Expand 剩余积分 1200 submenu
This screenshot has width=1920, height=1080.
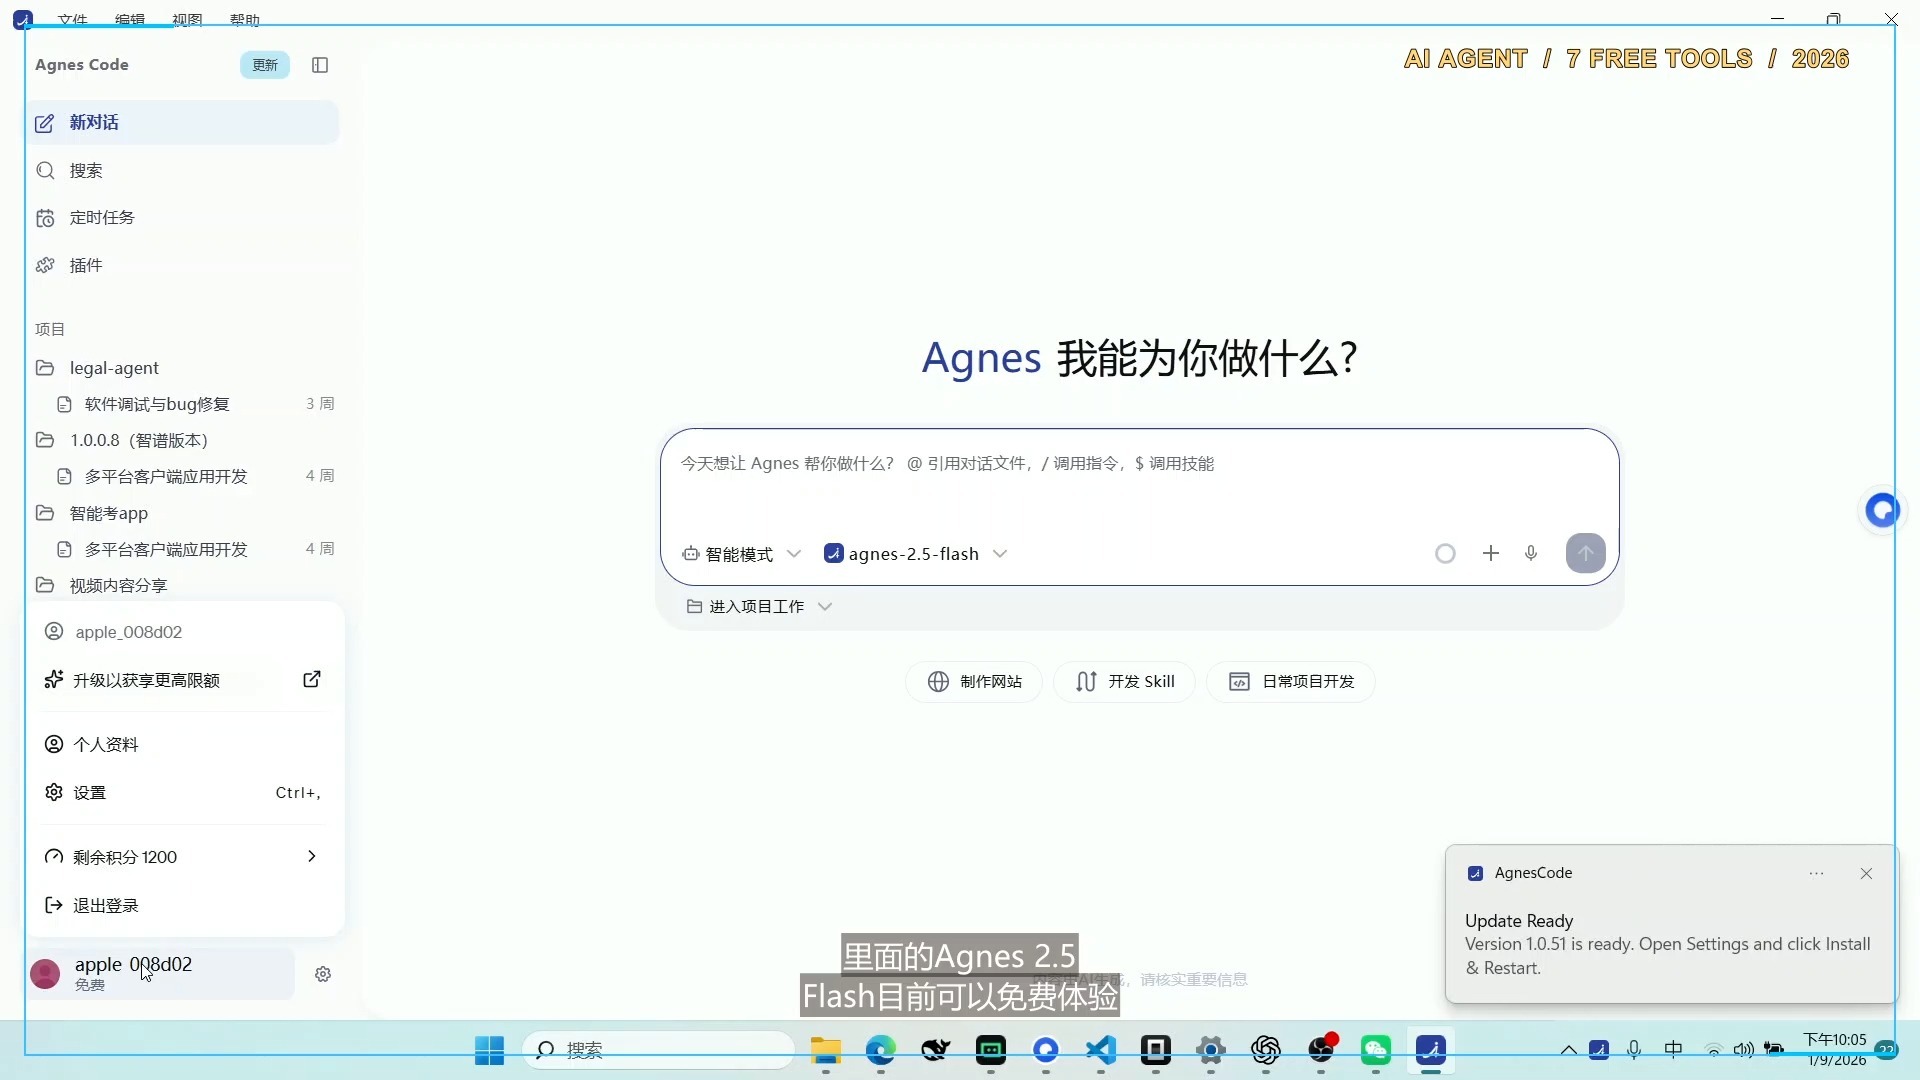(x=182, y=857)
